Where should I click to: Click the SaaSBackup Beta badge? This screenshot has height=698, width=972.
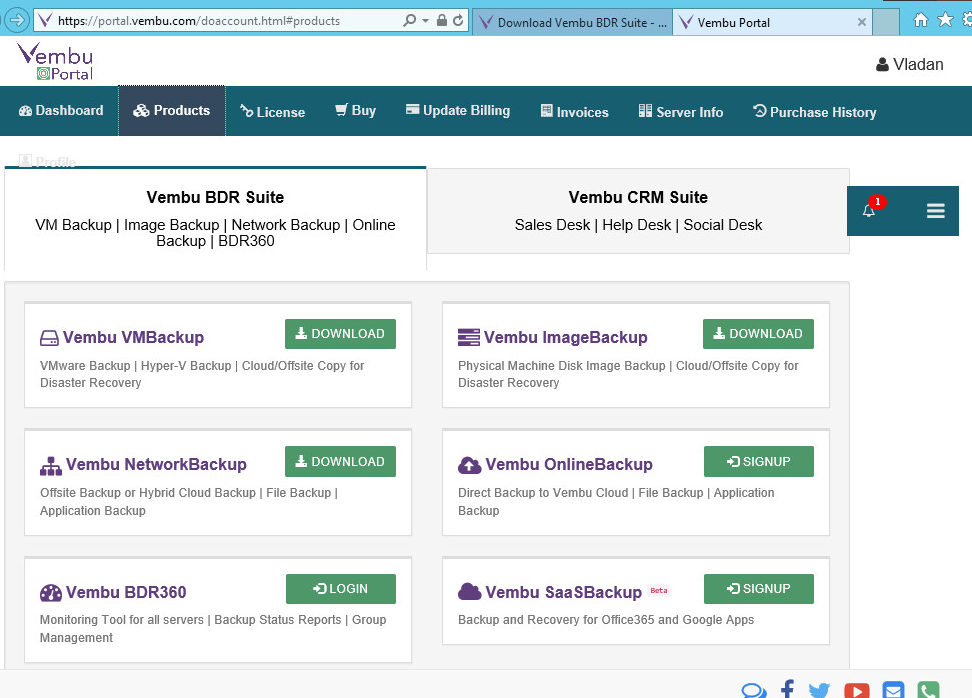[658, 590]
